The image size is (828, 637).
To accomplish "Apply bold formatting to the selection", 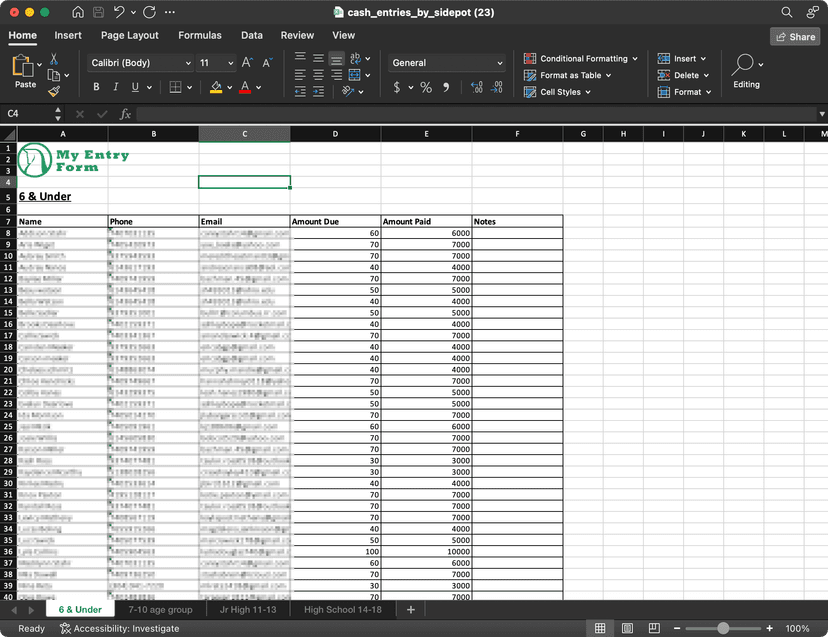I will [x=96, y=86].
